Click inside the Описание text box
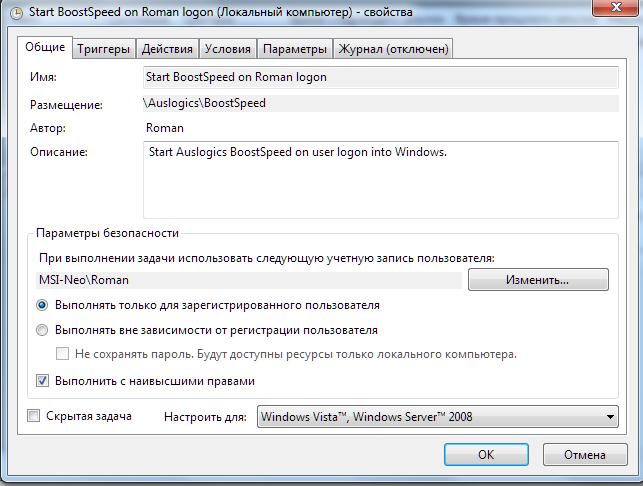 pyautogui.click(x=381, y=180)
